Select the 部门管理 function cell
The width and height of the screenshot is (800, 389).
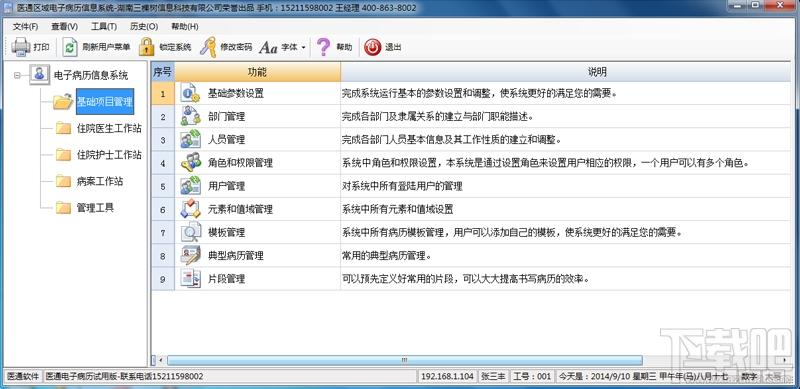tap(257, 116)
